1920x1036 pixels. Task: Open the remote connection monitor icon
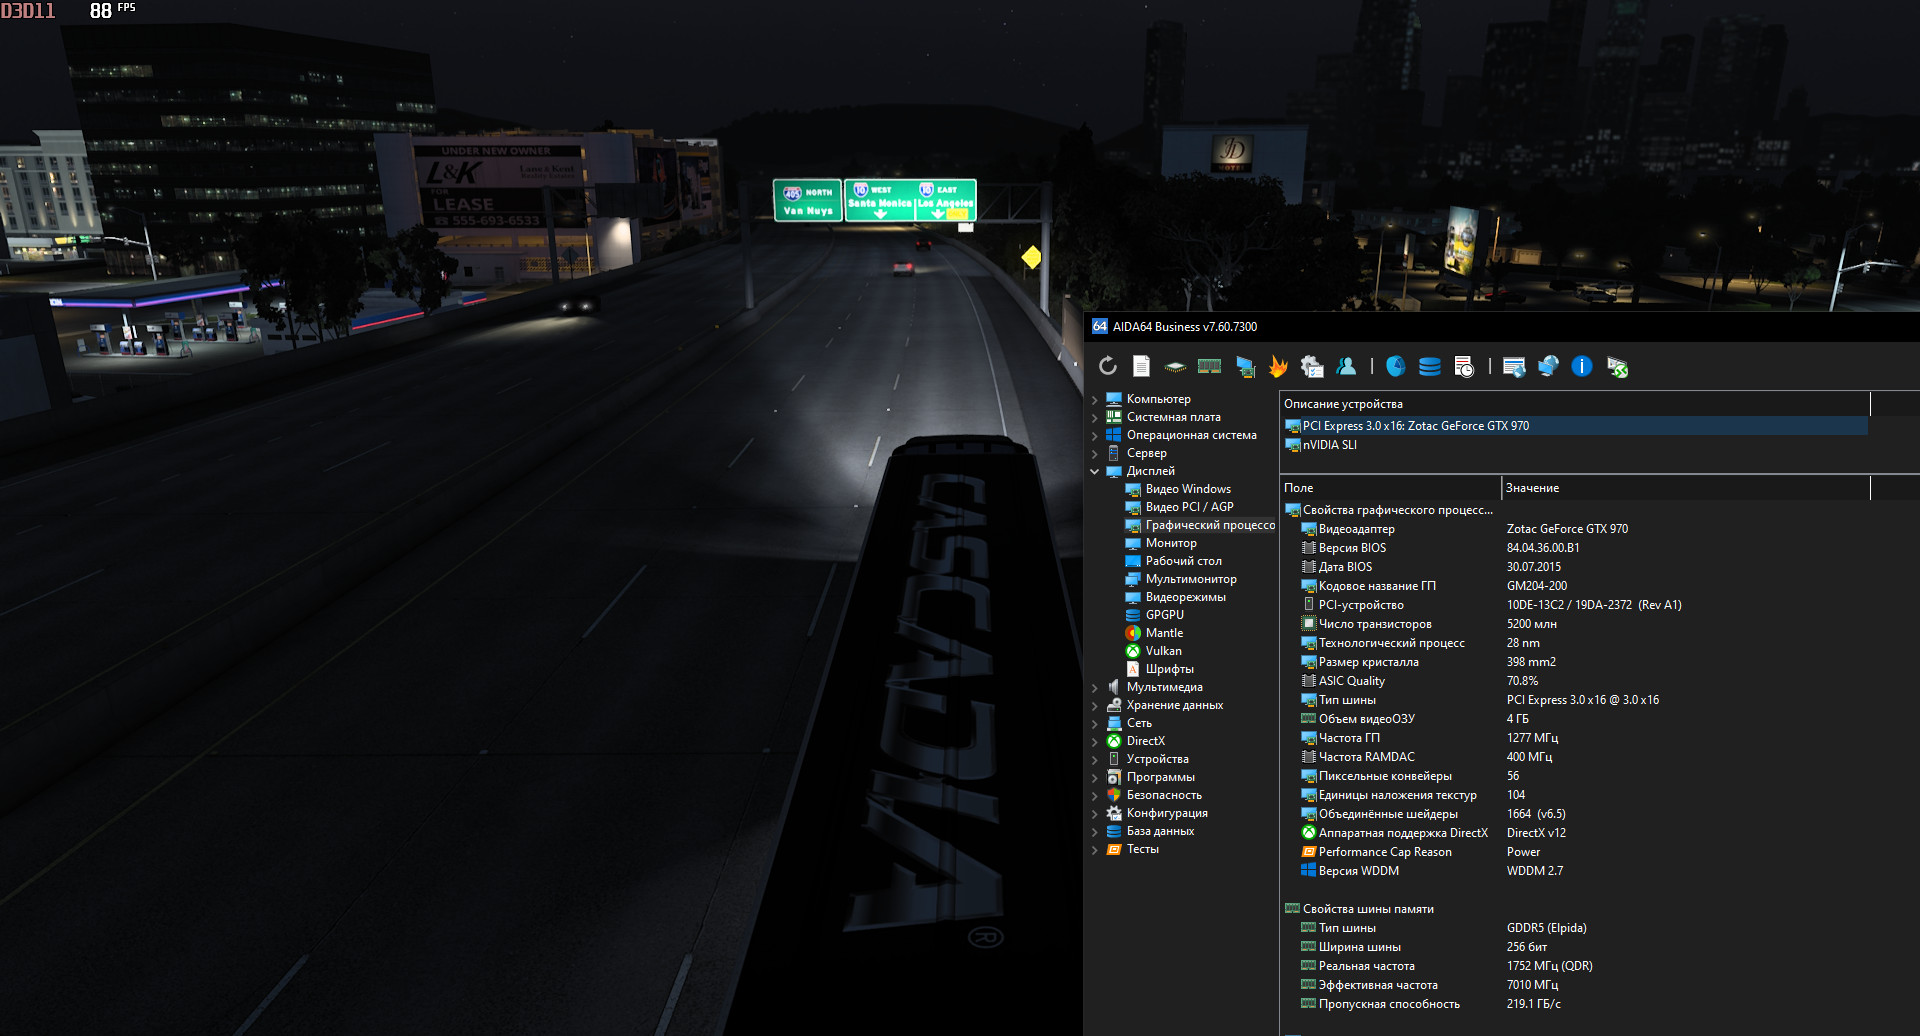tap(1617, 367)
